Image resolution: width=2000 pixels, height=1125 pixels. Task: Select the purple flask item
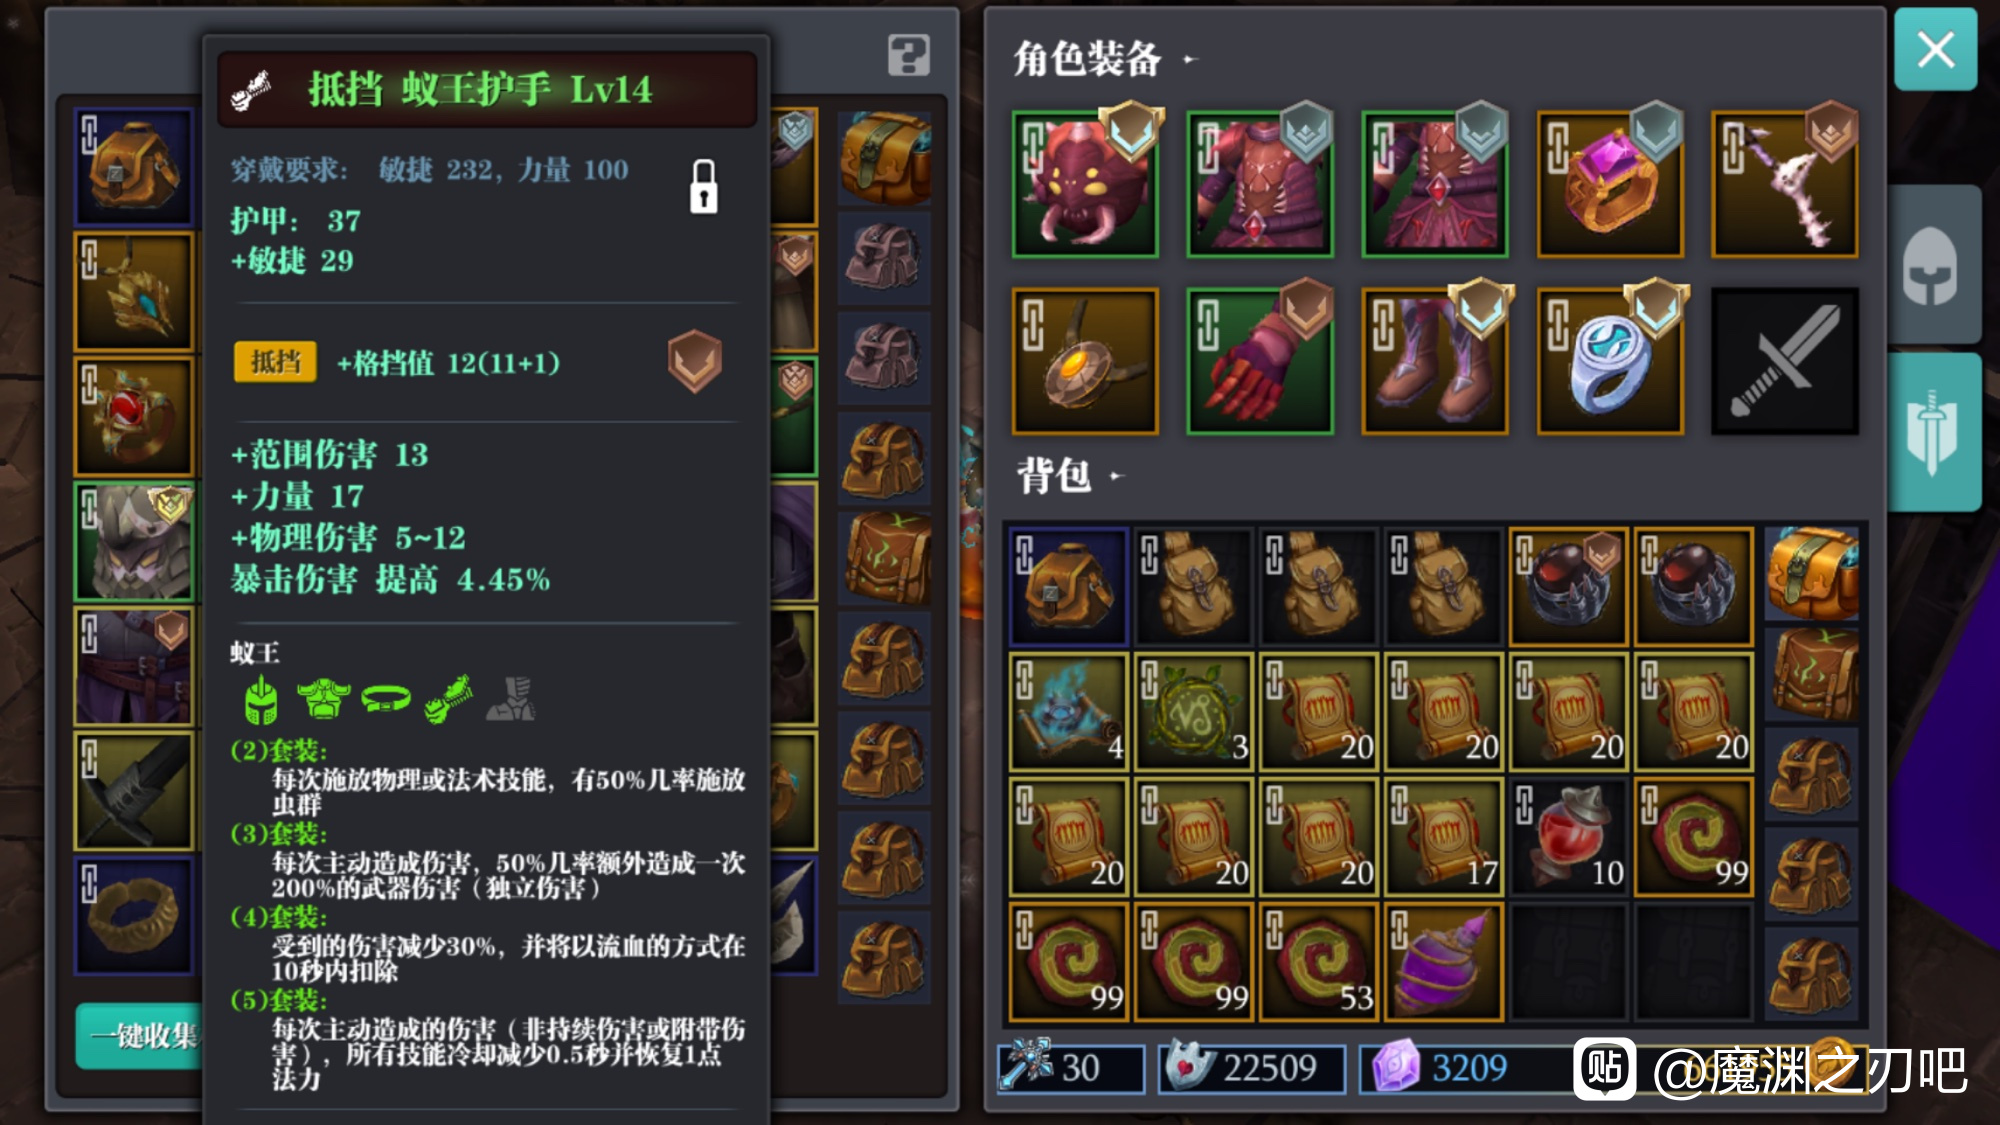pos(1443,961)
